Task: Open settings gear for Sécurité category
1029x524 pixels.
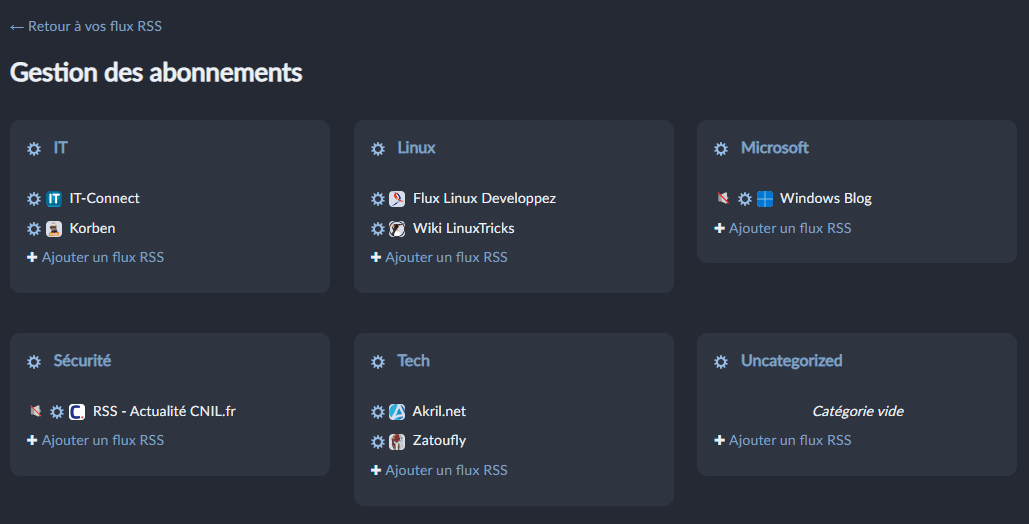Action: (x=34, y=362)
